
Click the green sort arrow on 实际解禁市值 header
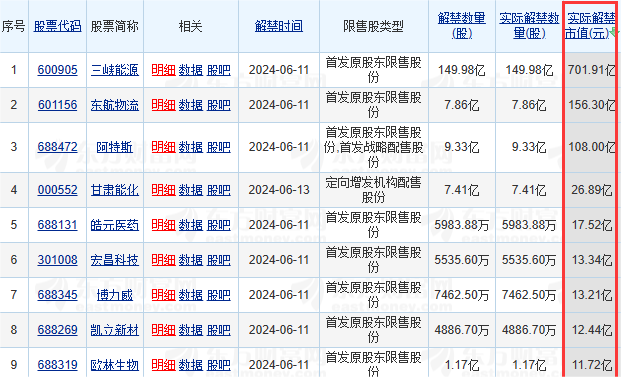click(x=613, y=32)
